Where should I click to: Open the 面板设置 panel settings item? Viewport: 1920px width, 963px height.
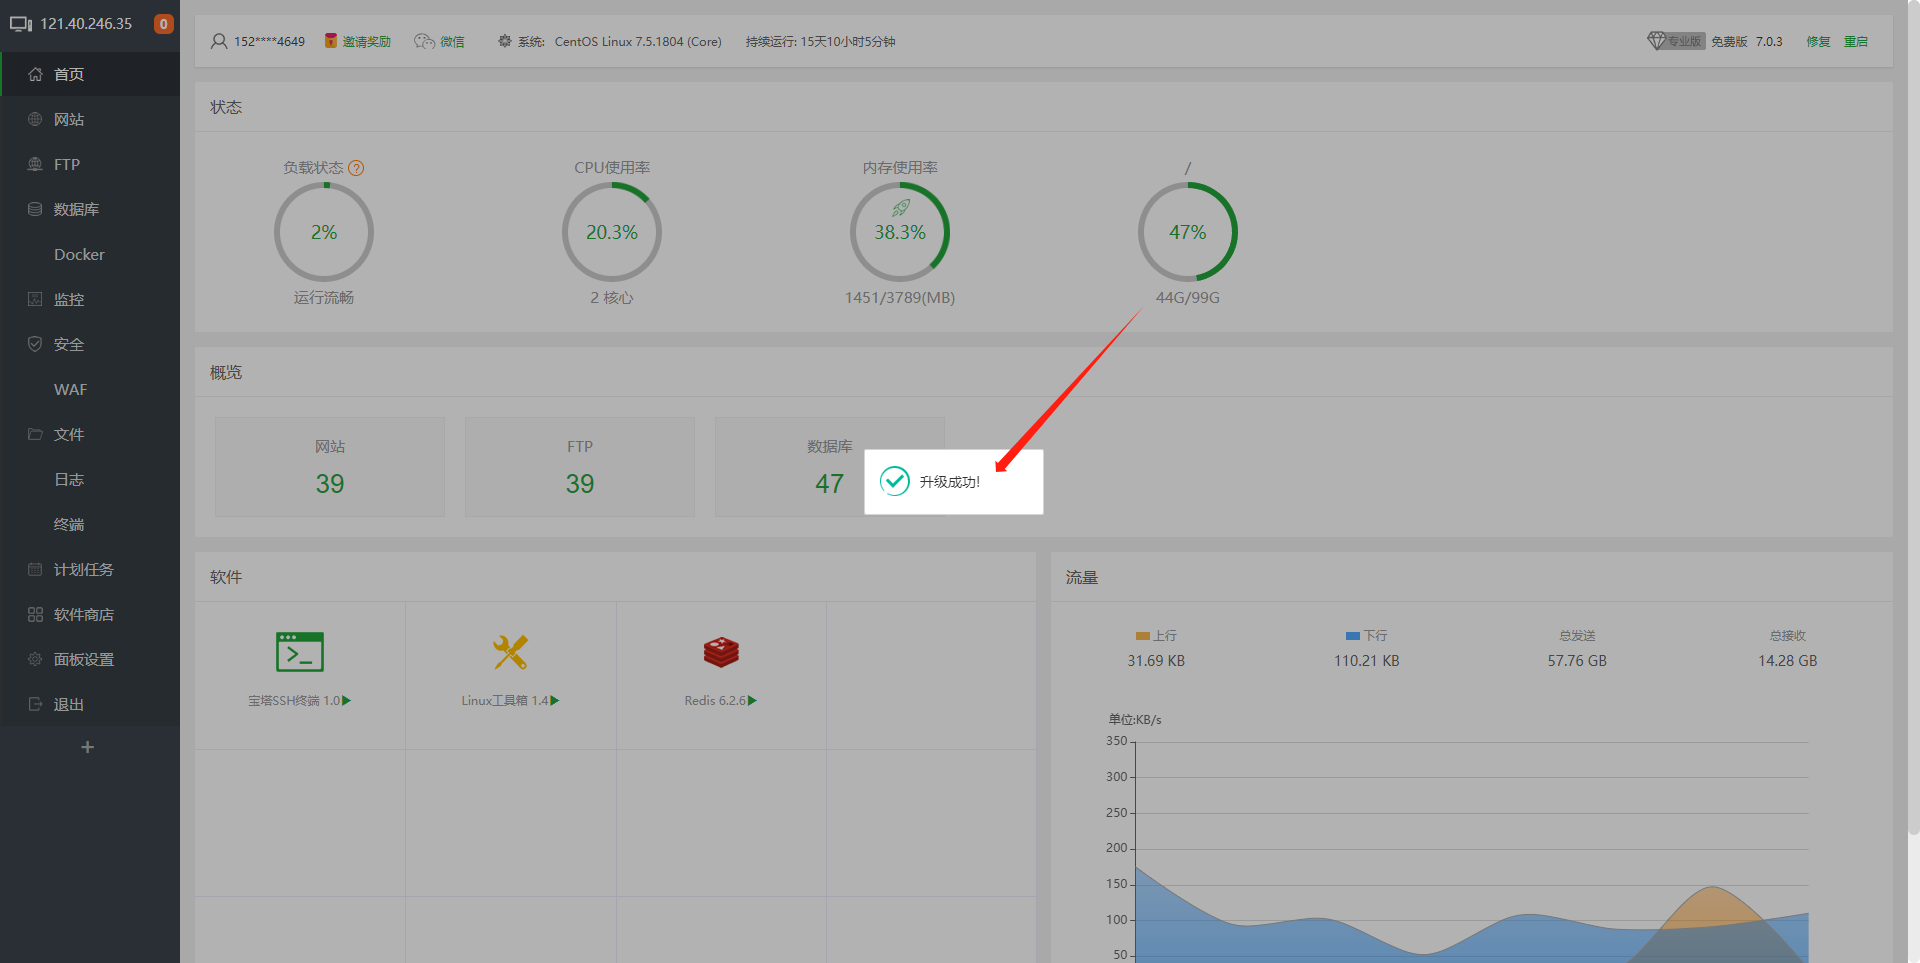(x=90, y=659)
